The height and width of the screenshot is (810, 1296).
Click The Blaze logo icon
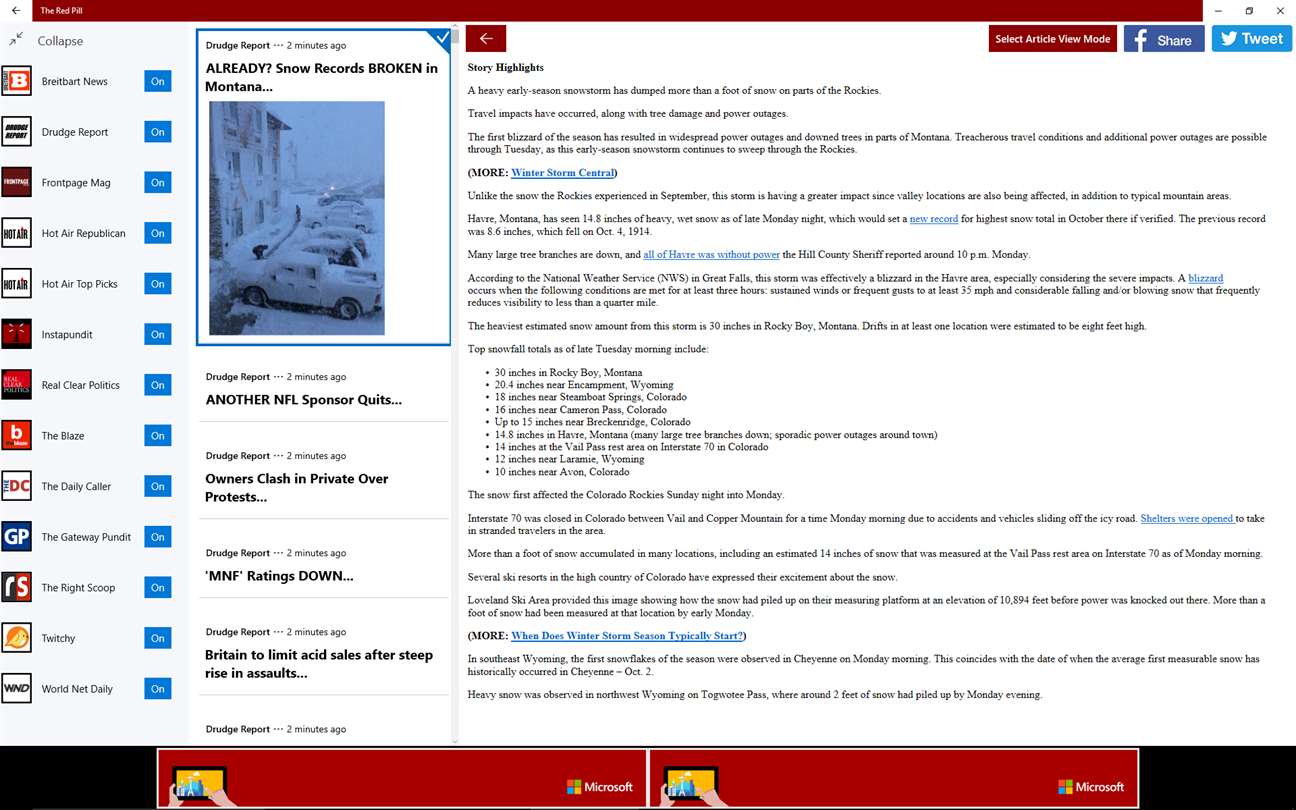point(16,436)
